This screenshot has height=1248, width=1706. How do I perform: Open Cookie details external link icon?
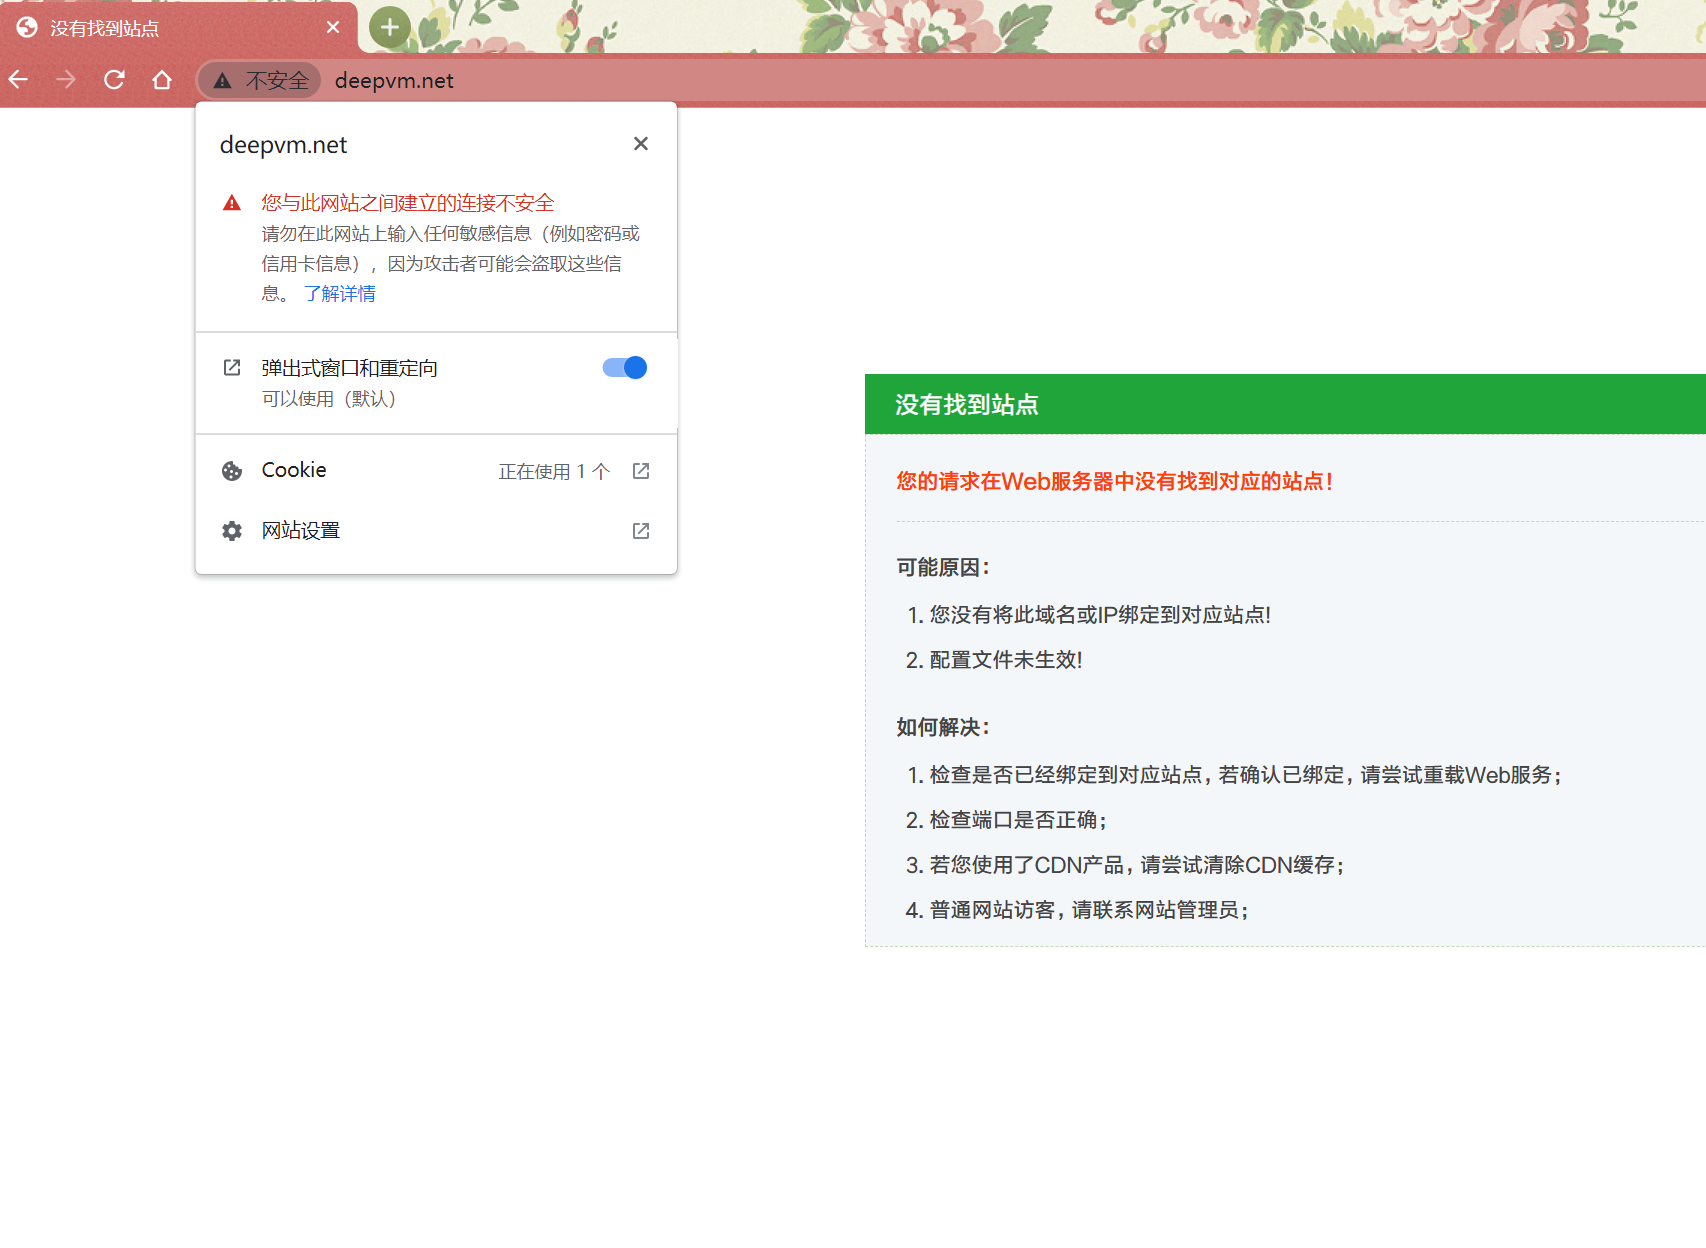641,471
